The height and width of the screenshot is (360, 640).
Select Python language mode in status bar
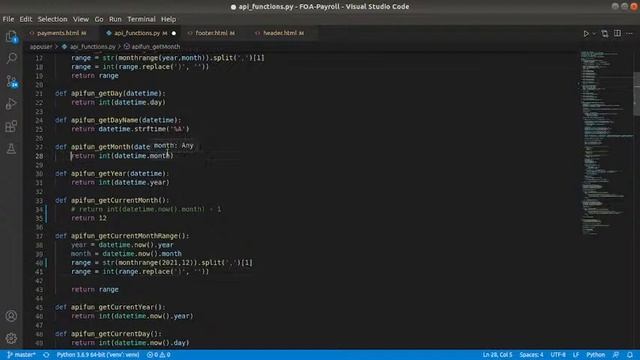tap(596, 355)
